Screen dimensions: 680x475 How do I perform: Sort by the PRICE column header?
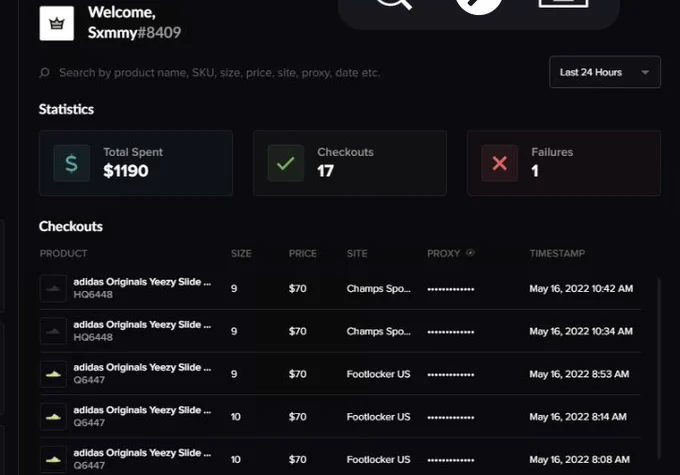(303, 253)
